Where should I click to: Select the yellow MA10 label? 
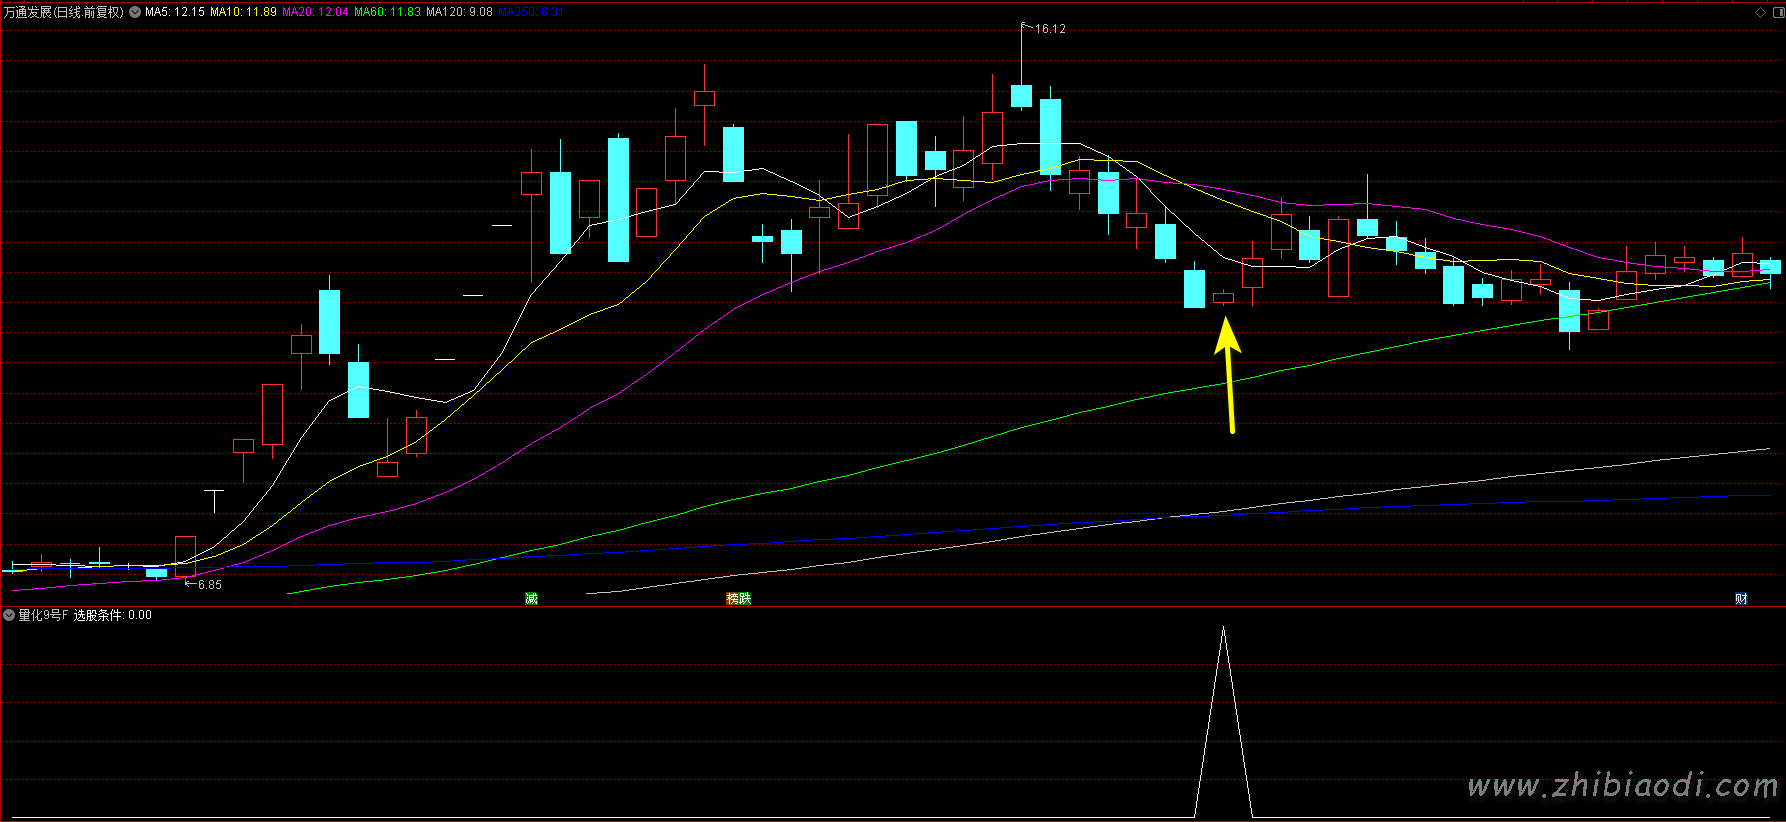click(243, 12)
